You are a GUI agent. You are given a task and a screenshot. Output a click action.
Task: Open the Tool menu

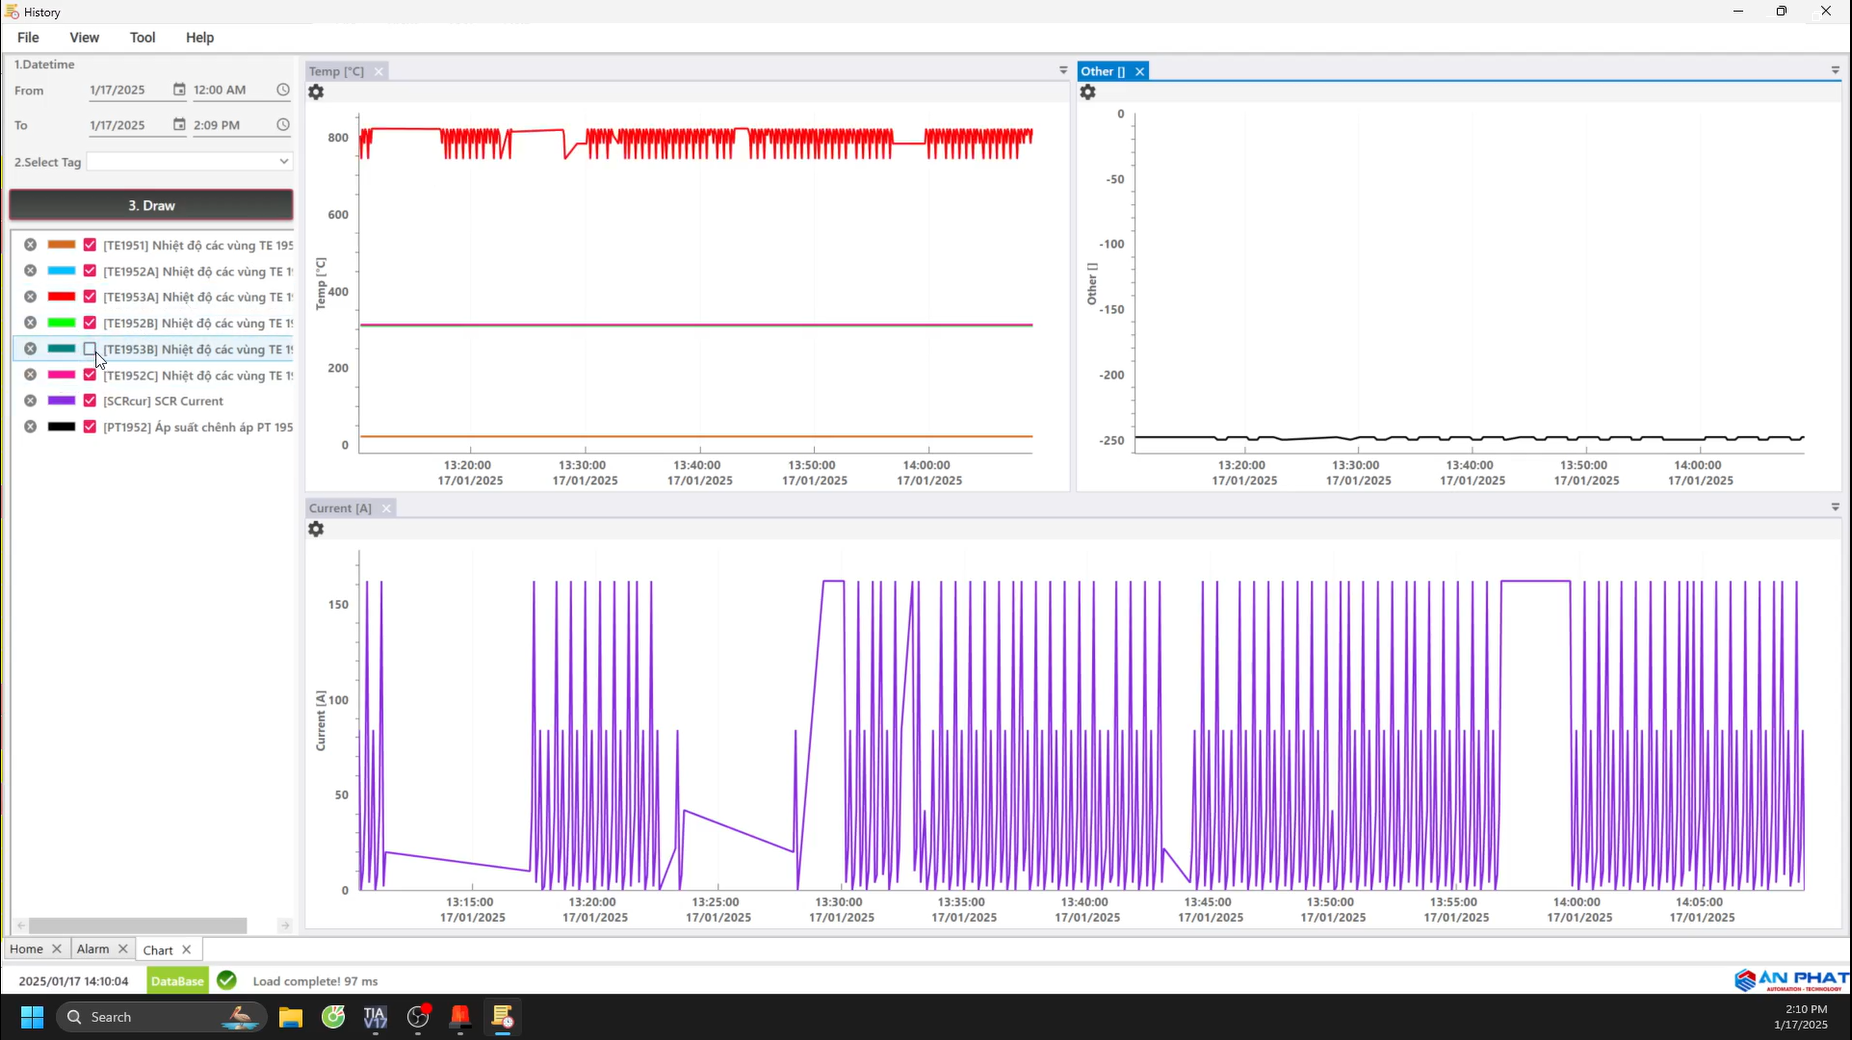pos(142,38)
